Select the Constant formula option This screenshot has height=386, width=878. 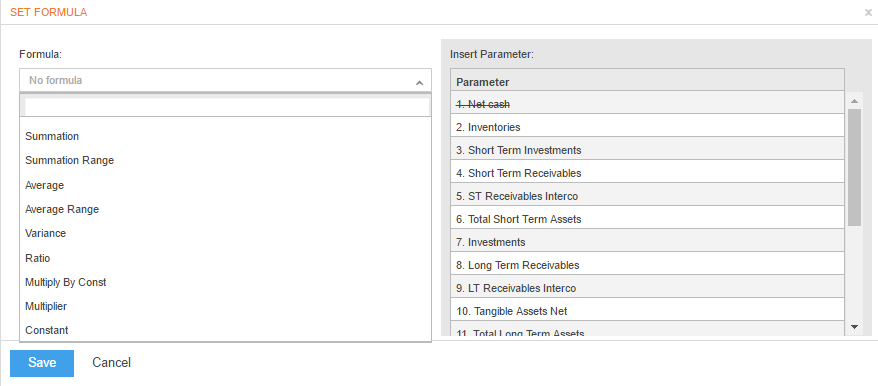tap(225, 330)
